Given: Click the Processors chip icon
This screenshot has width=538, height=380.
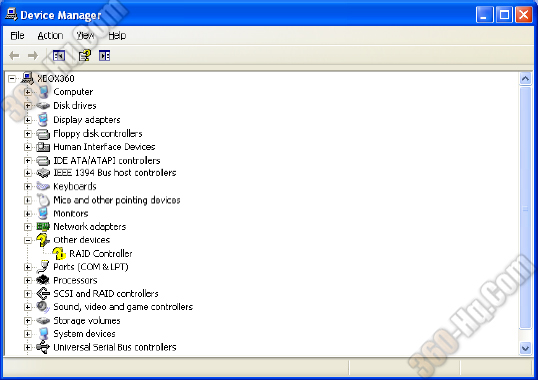Looking at the screenshot, I should [x=43, y=280].
